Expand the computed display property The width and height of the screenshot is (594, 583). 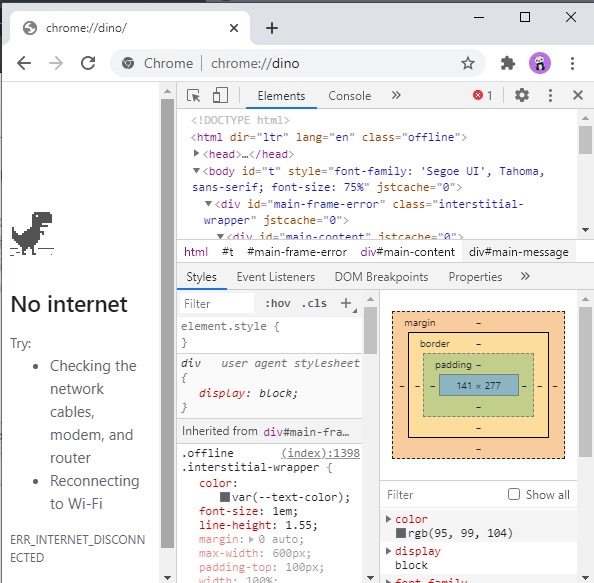pyautogui.click(x=388, y=551)
